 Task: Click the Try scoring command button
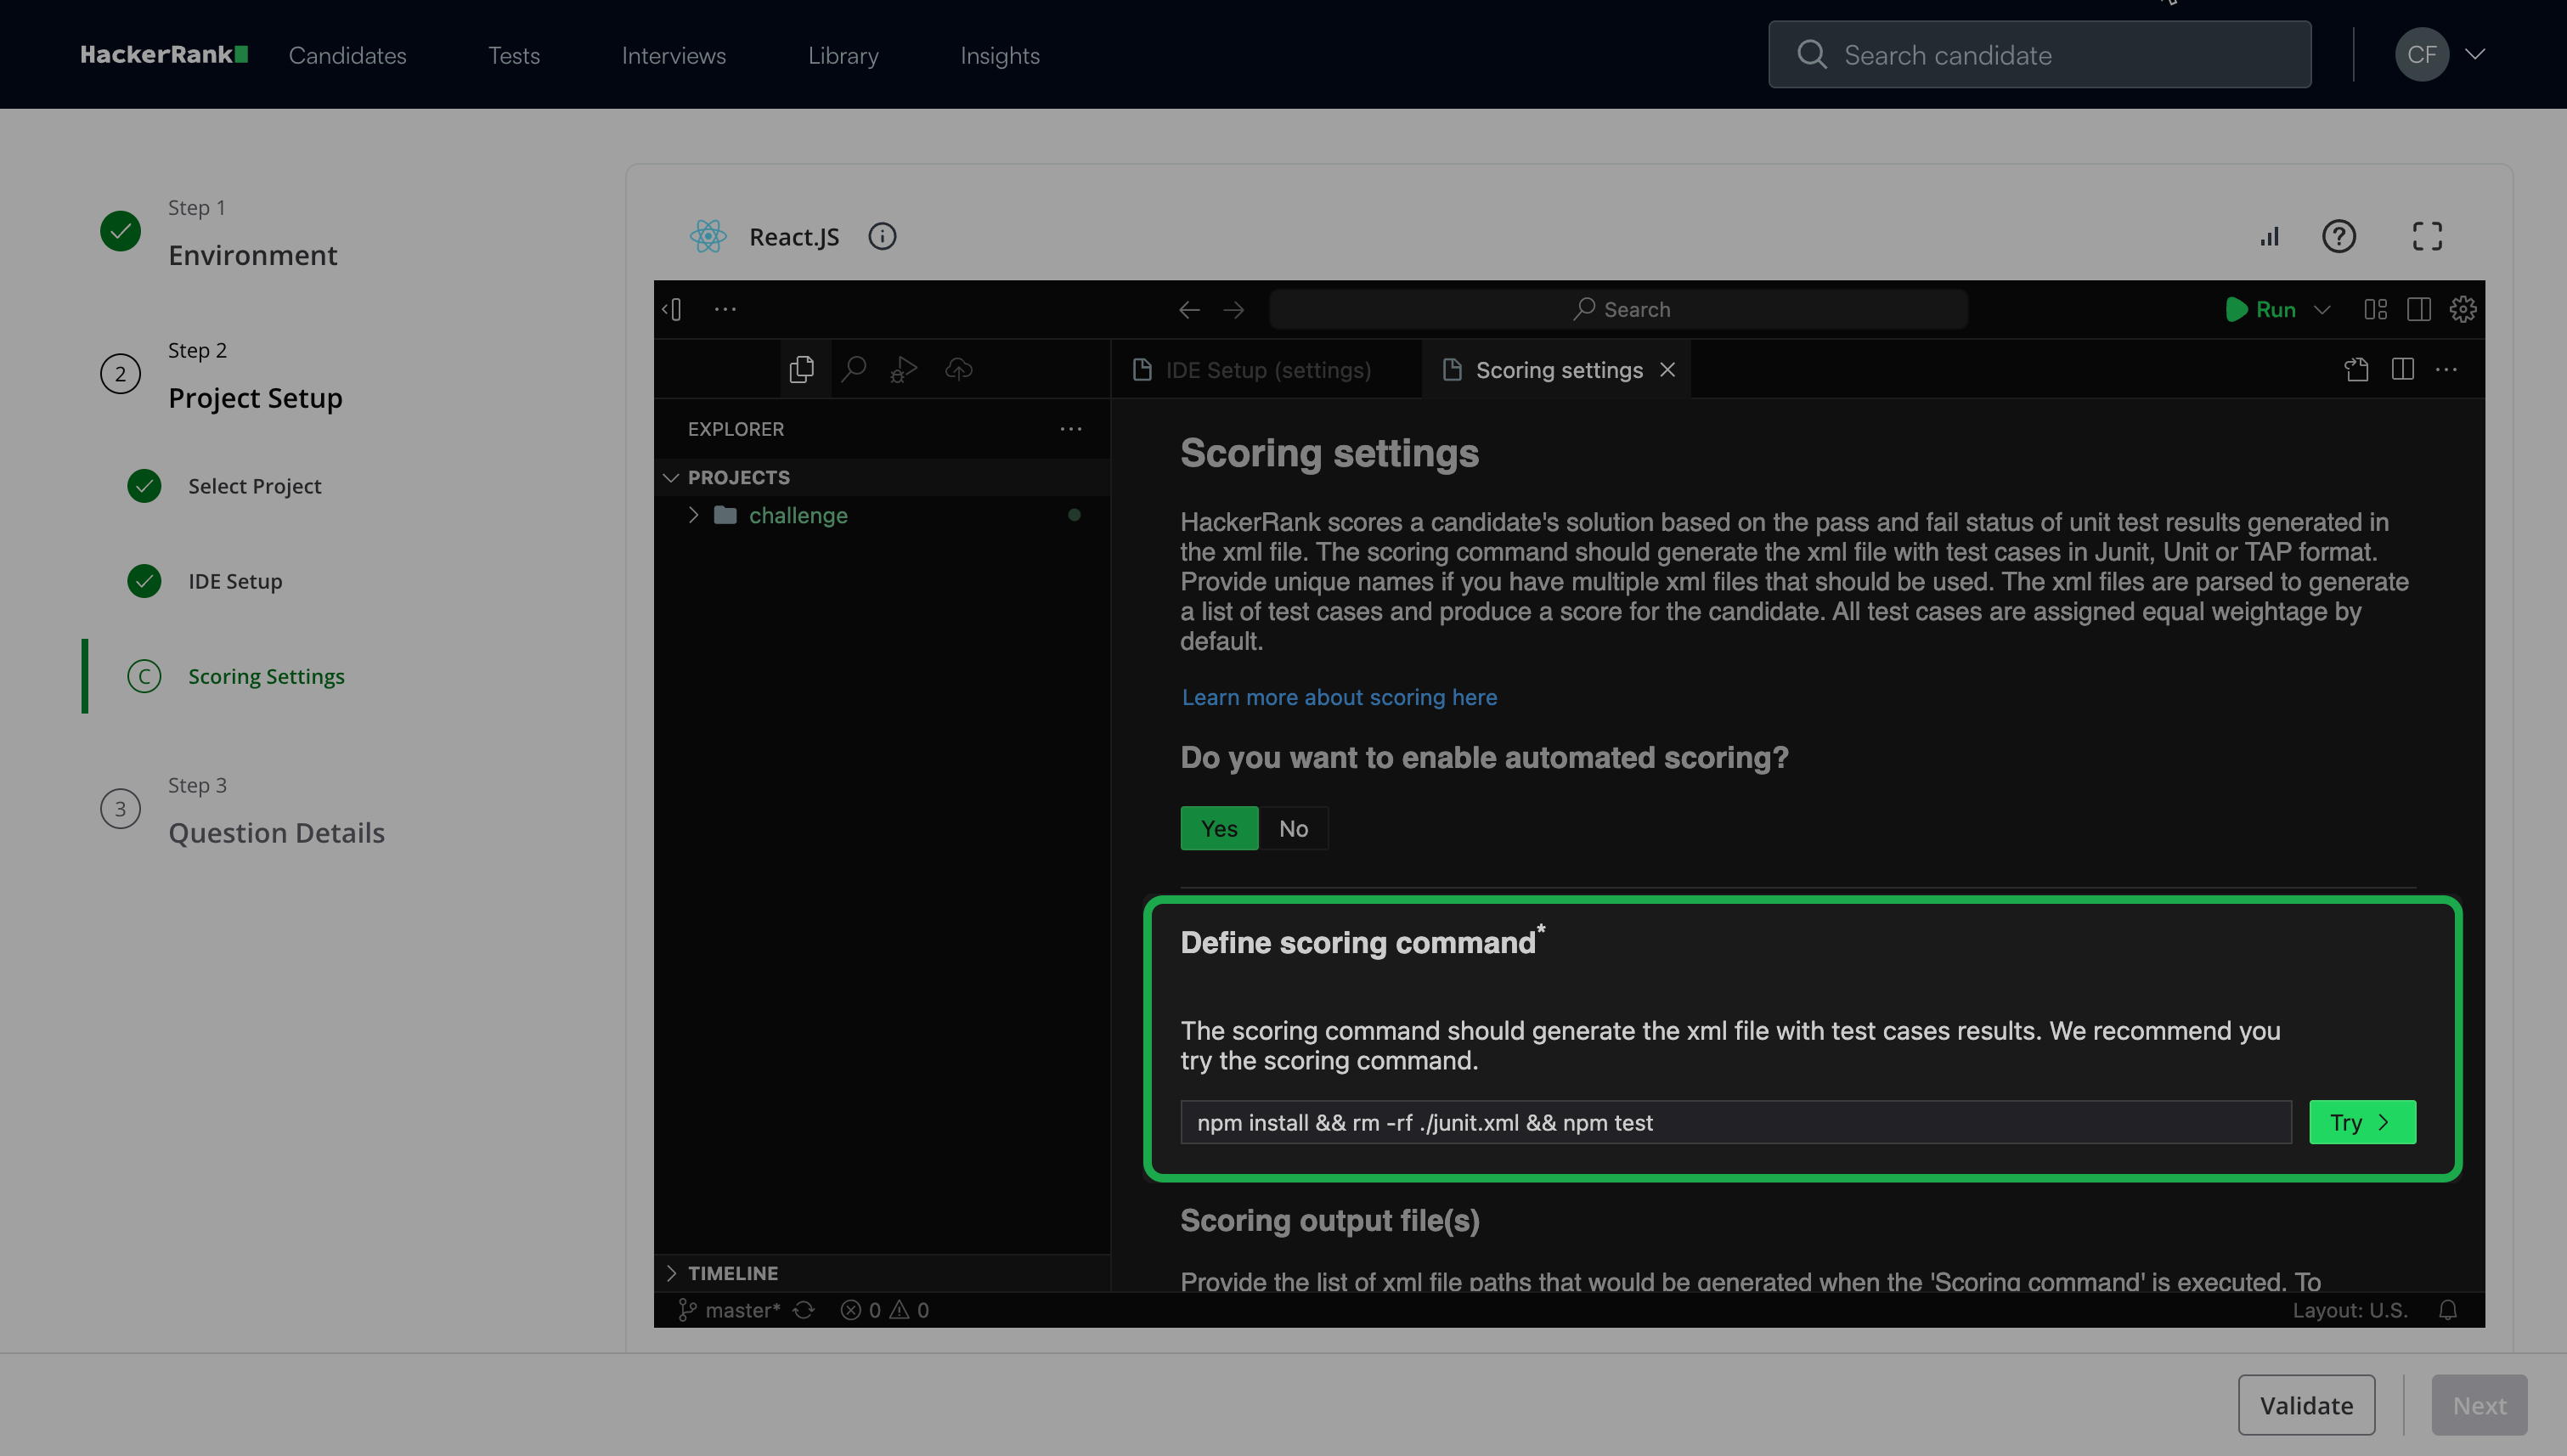2361,1122
